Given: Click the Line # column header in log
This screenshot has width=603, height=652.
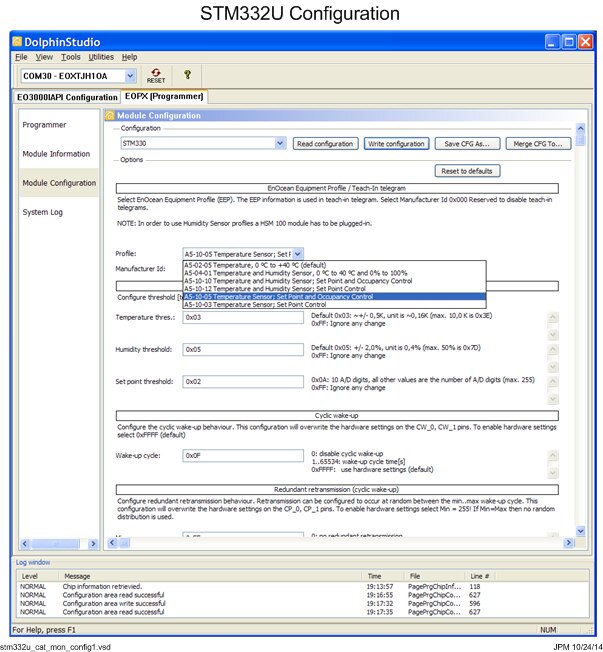Looking at the screenshot, I should click(479, 576).
